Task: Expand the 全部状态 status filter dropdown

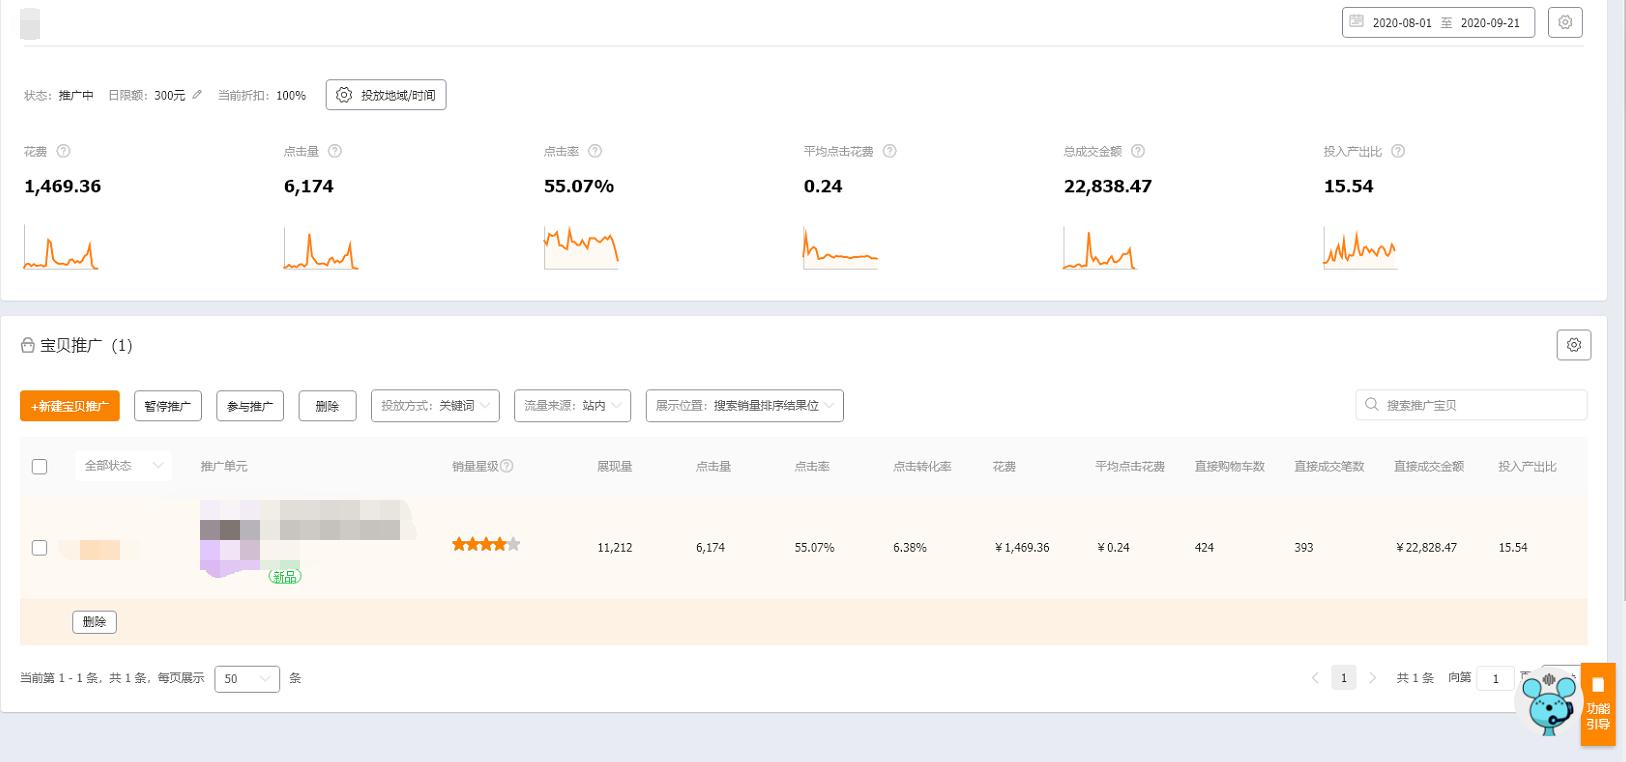Action: (123, 466)
